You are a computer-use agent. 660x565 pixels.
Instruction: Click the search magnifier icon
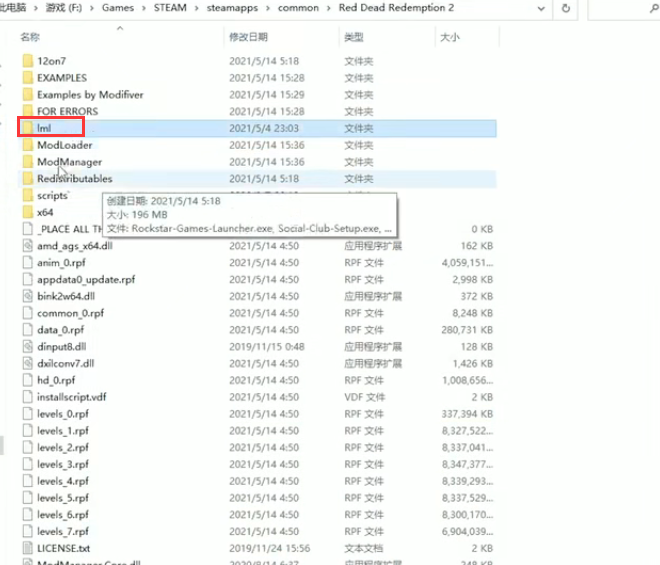(x=655, y=8)
